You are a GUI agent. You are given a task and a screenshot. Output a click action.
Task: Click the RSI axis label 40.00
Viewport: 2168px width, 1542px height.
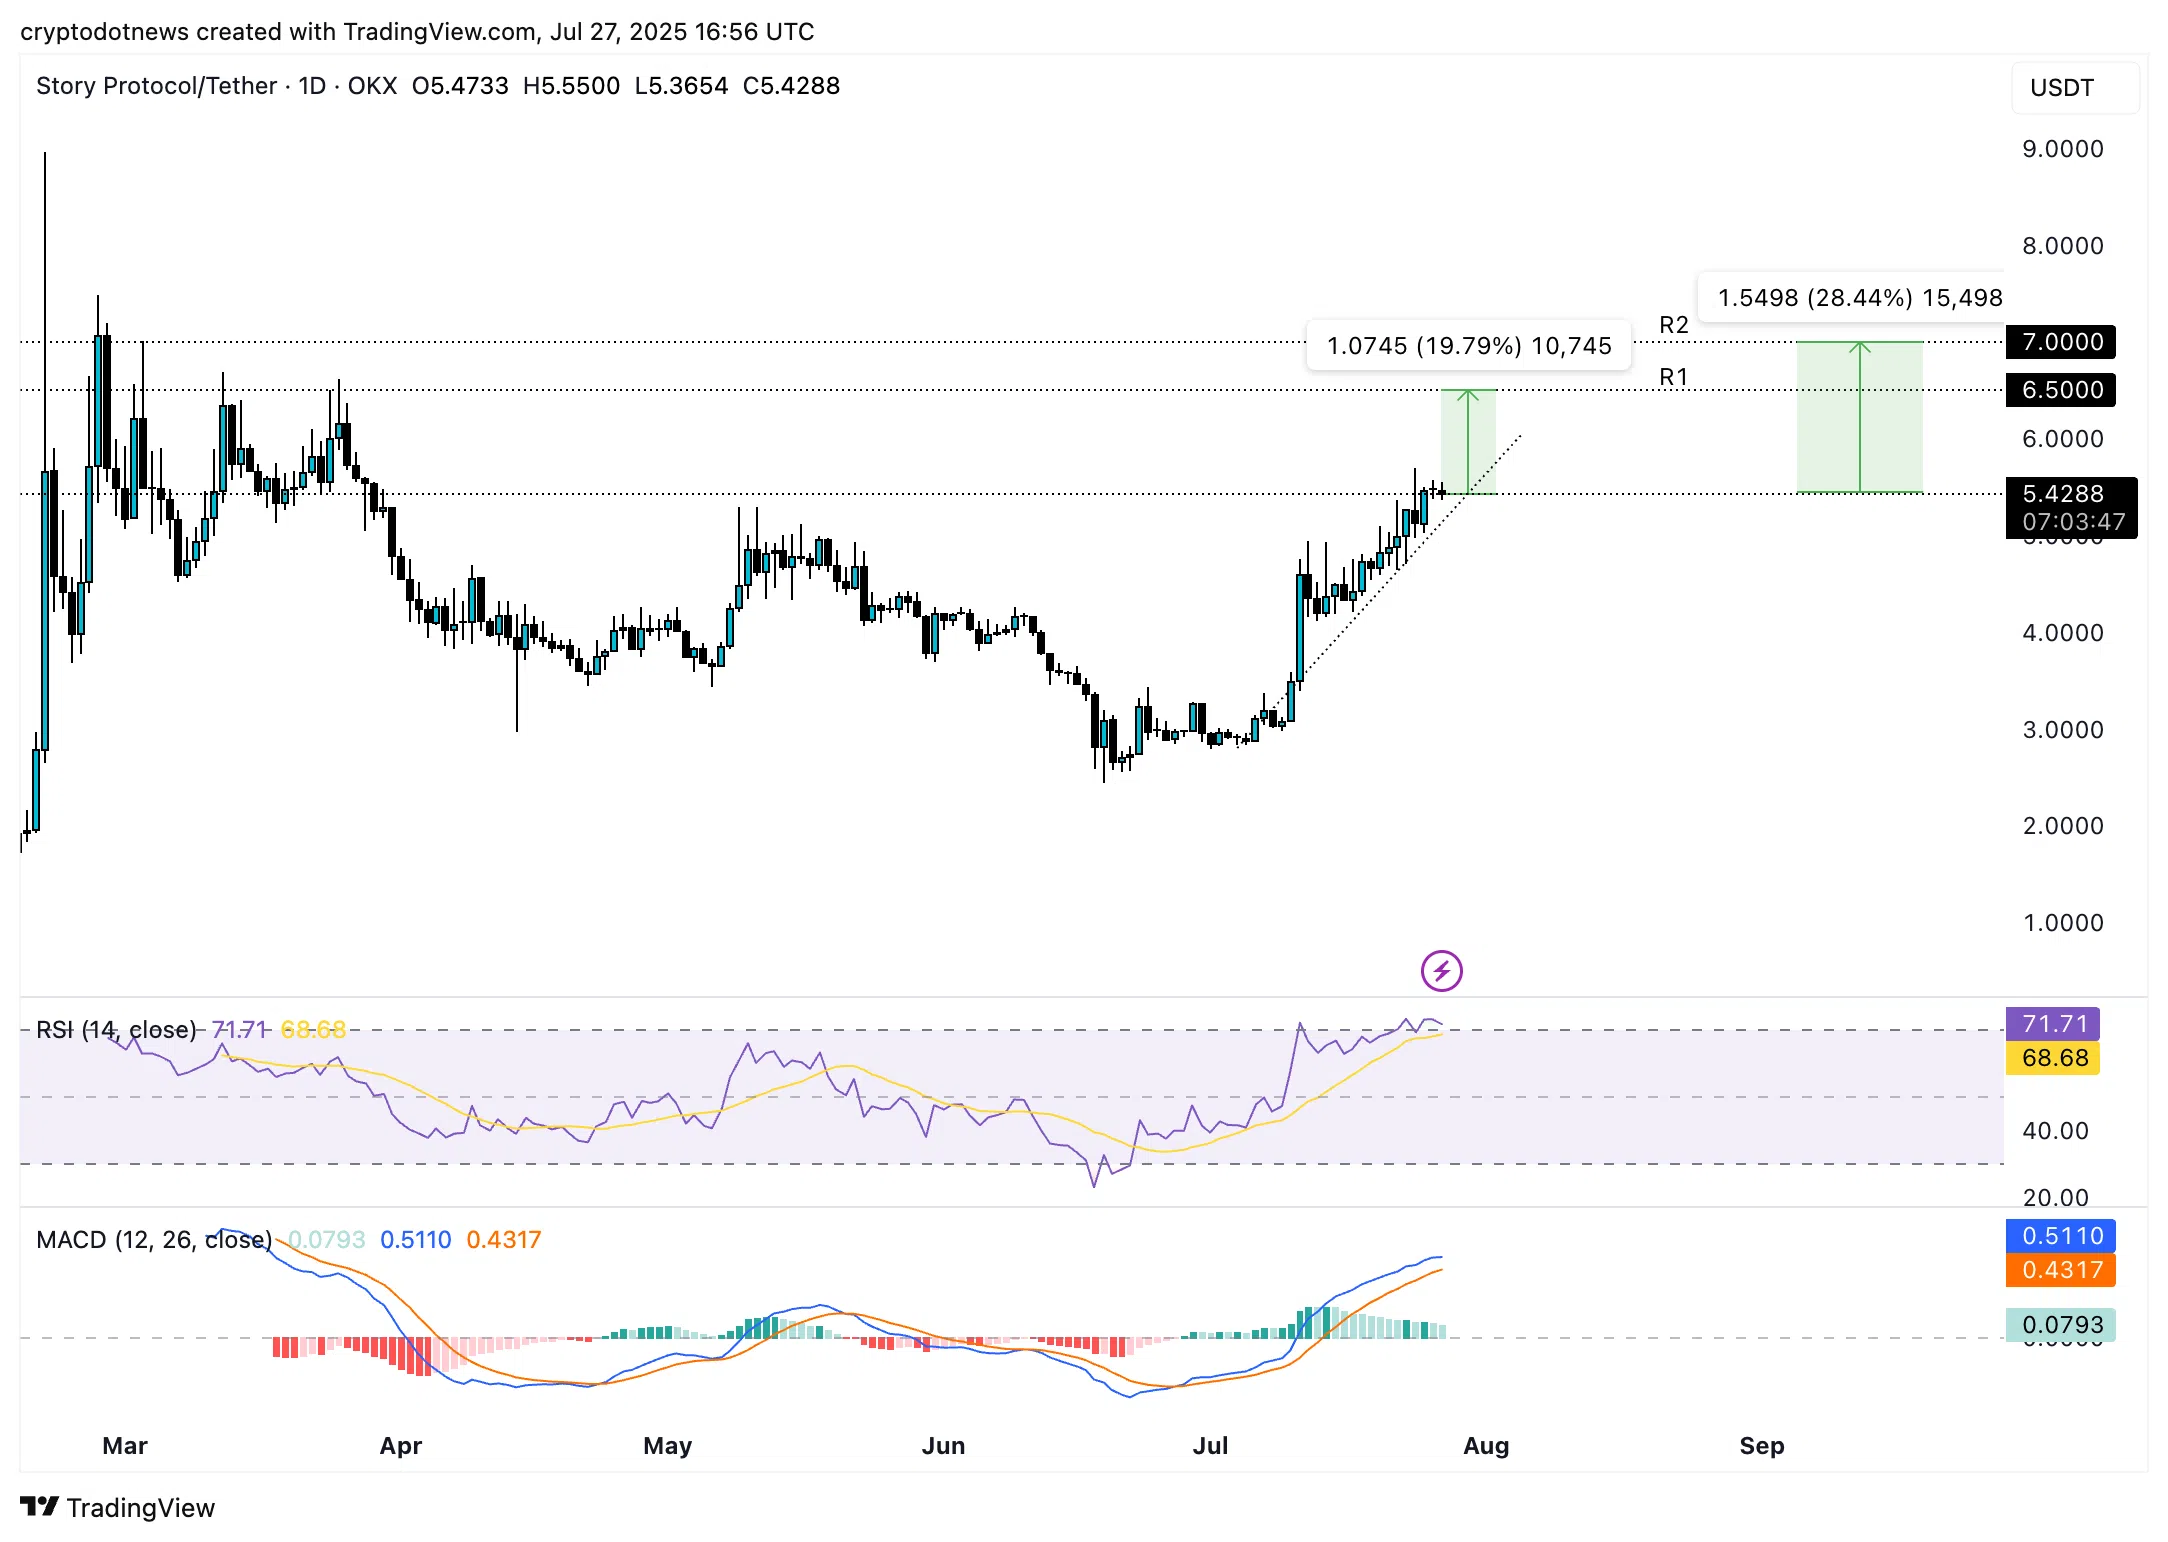click(x=2055, y=1131)
